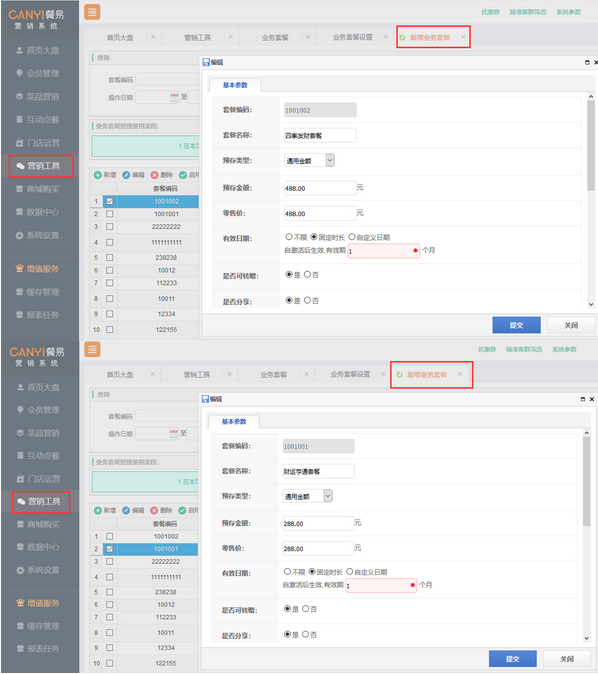Open 会员管理 in the upper sidebar
598x674 pixels.
38,74
